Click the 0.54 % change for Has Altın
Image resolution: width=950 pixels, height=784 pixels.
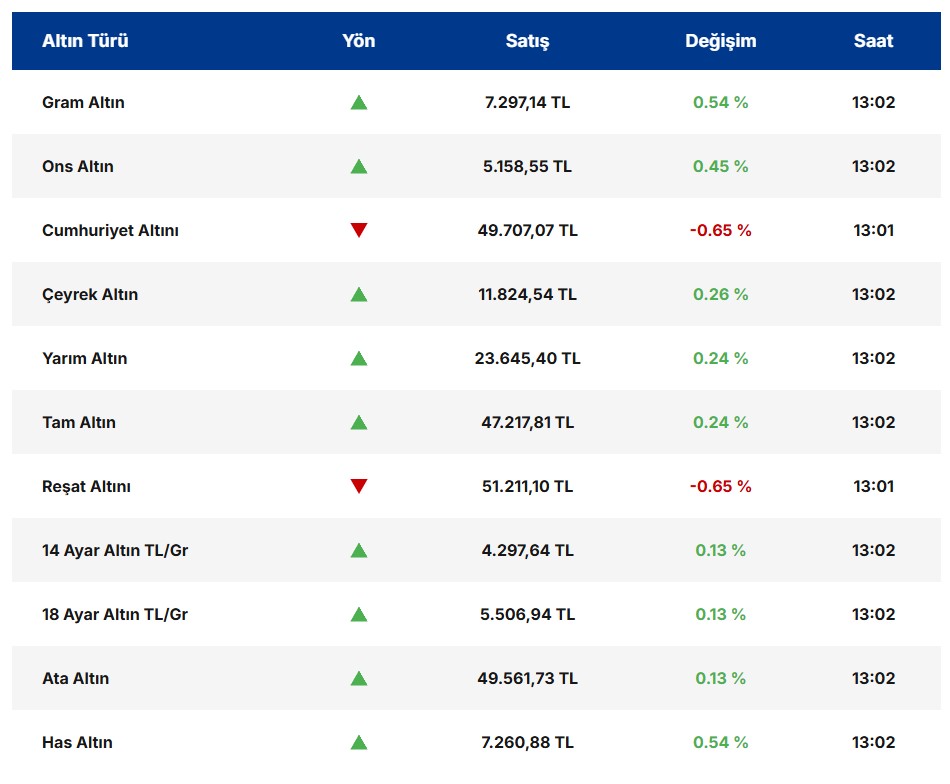[x=720, y=742]
